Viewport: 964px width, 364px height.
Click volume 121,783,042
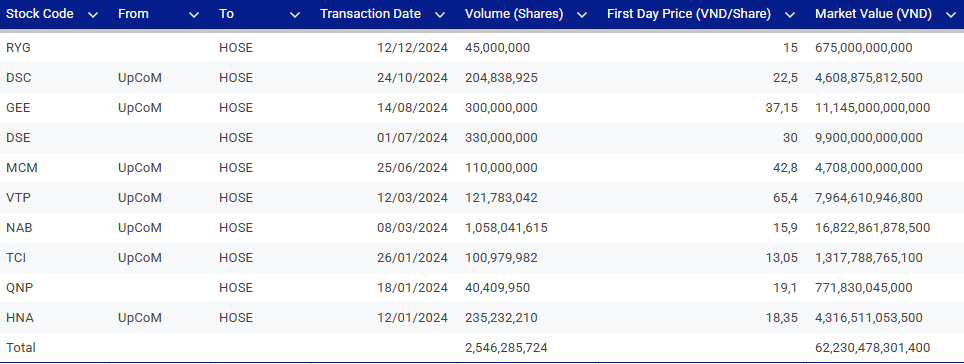pyautogui.click(x=501, y=198)
